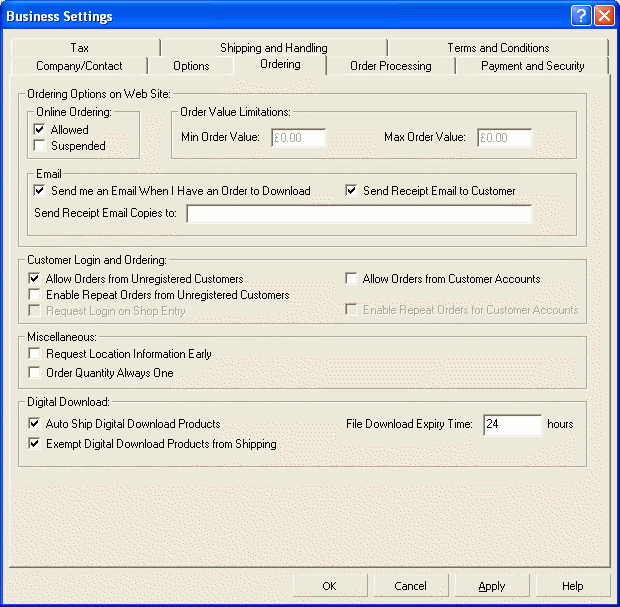620x607 pixels.
Task: Click the OK button
Action: 329,586
